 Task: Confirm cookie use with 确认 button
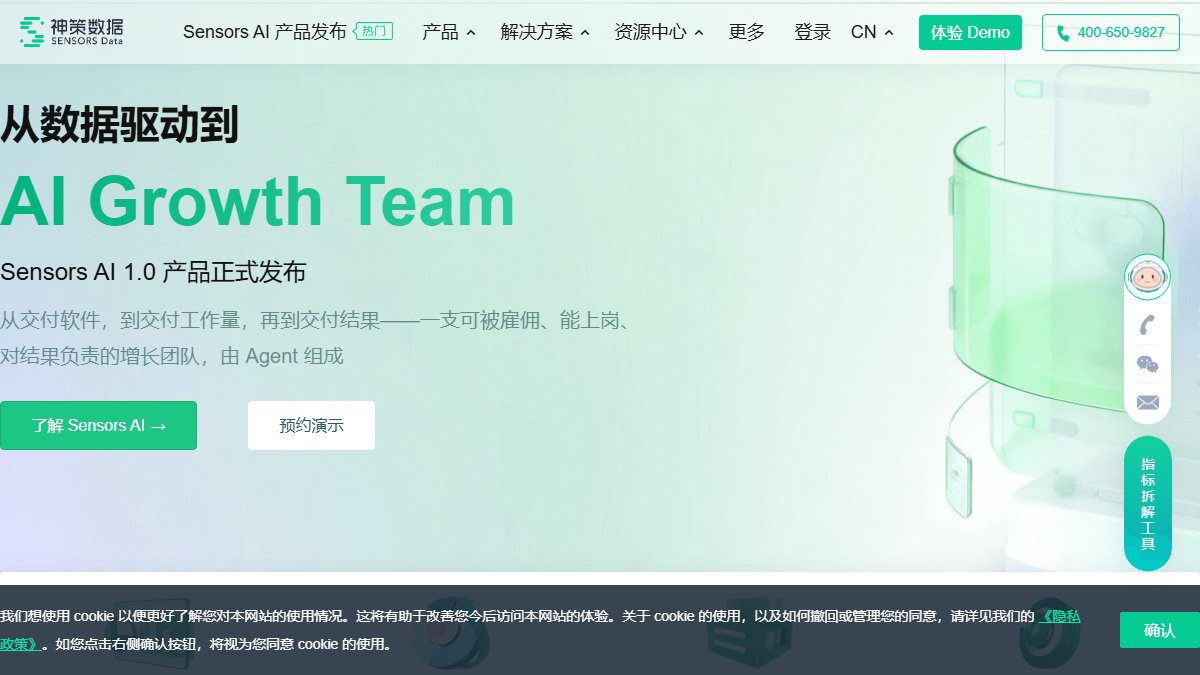tap(1159, 630)
